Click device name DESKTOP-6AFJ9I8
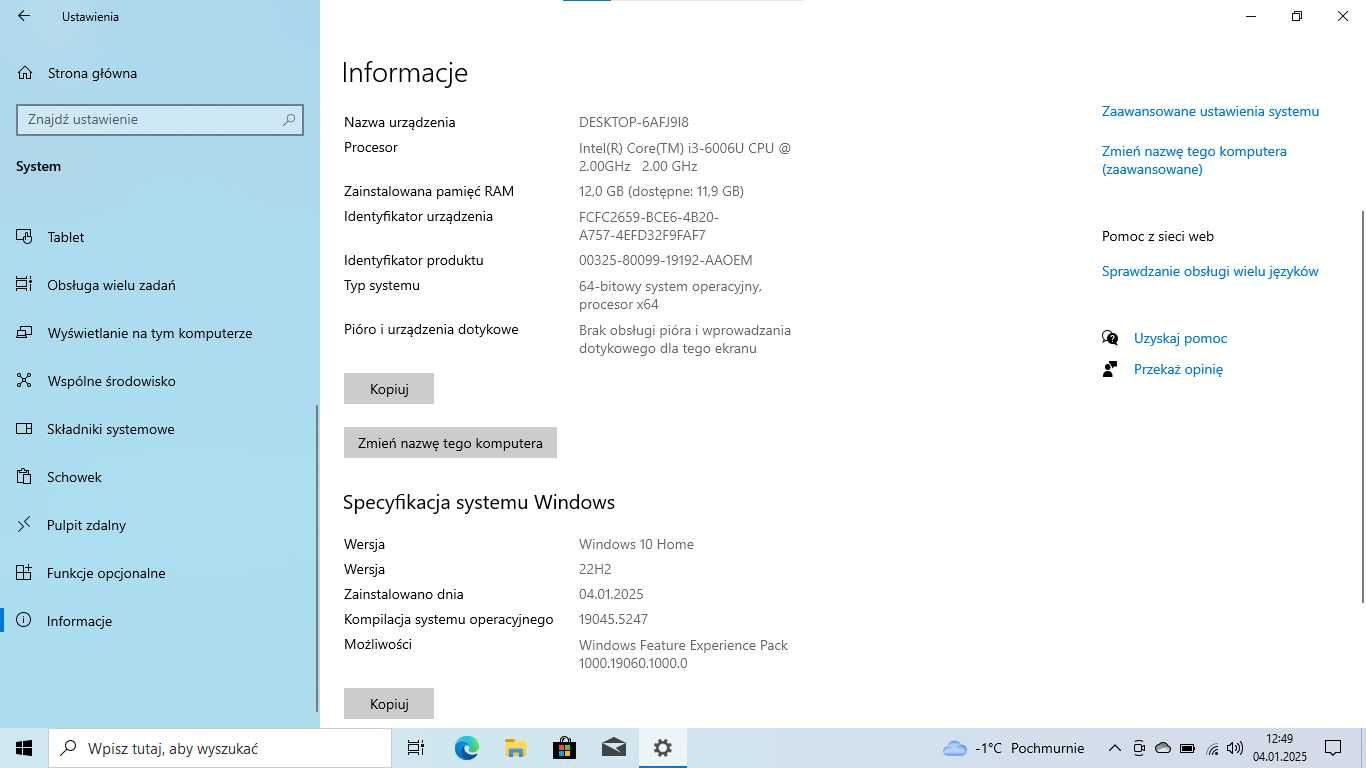 (634, 122)
